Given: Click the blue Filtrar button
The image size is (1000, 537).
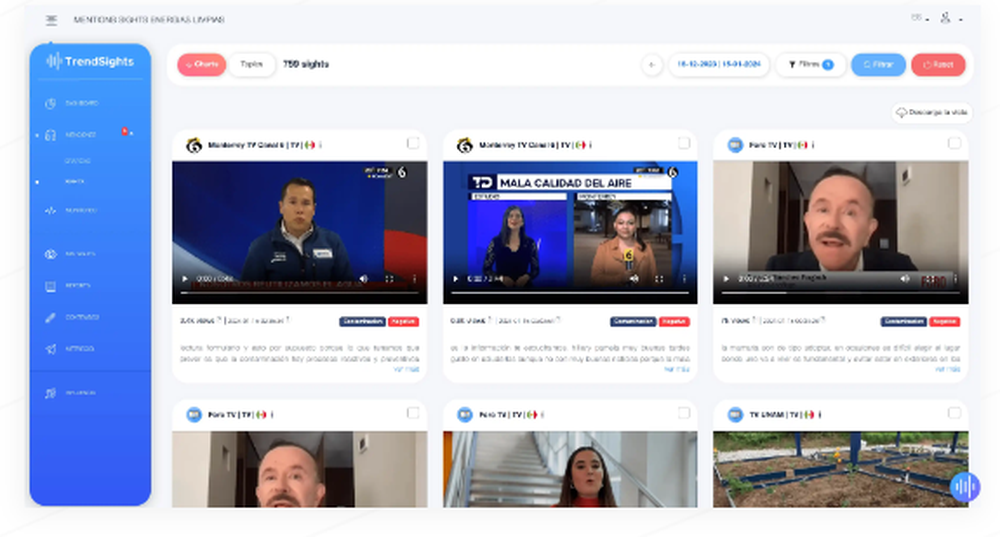Looking at the screenshot, I should 878,64.
